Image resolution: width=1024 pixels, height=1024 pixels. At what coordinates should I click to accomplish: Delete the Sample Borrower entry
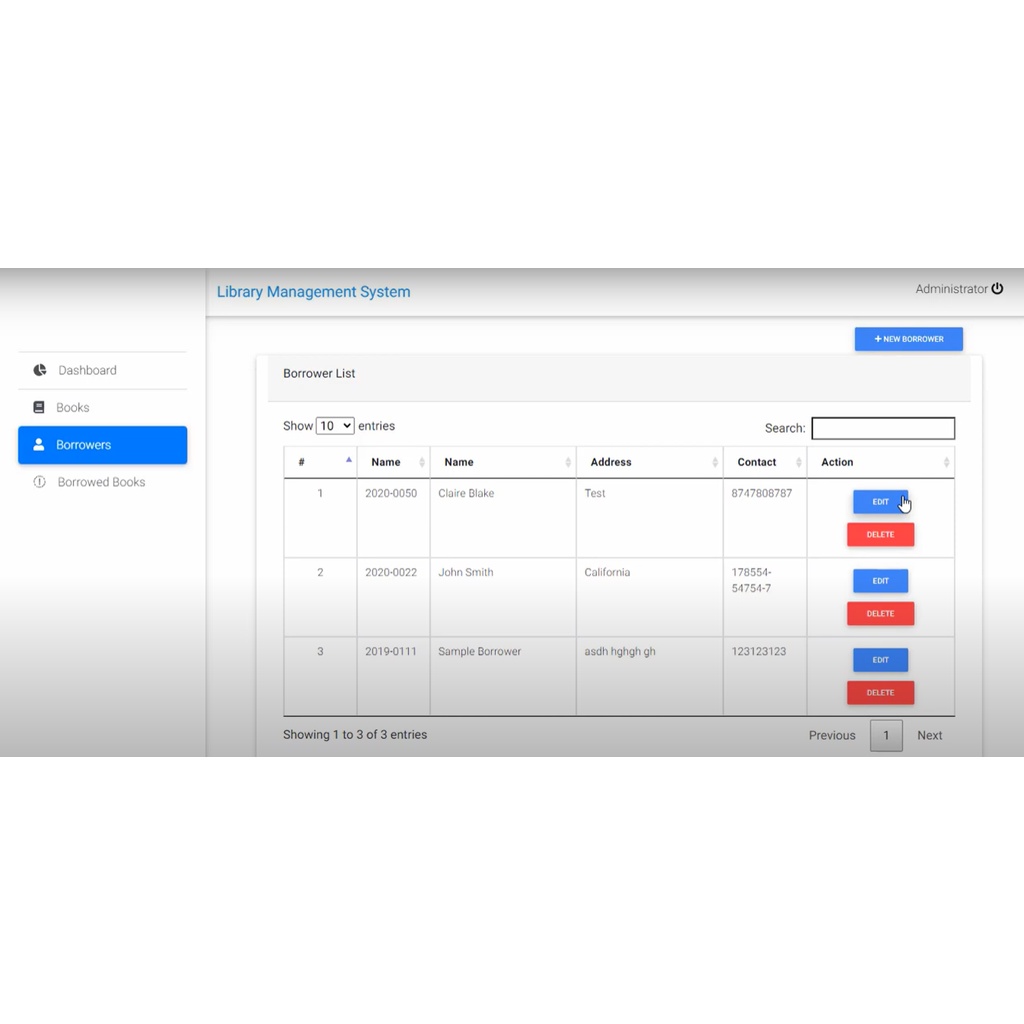pos(880,693)
